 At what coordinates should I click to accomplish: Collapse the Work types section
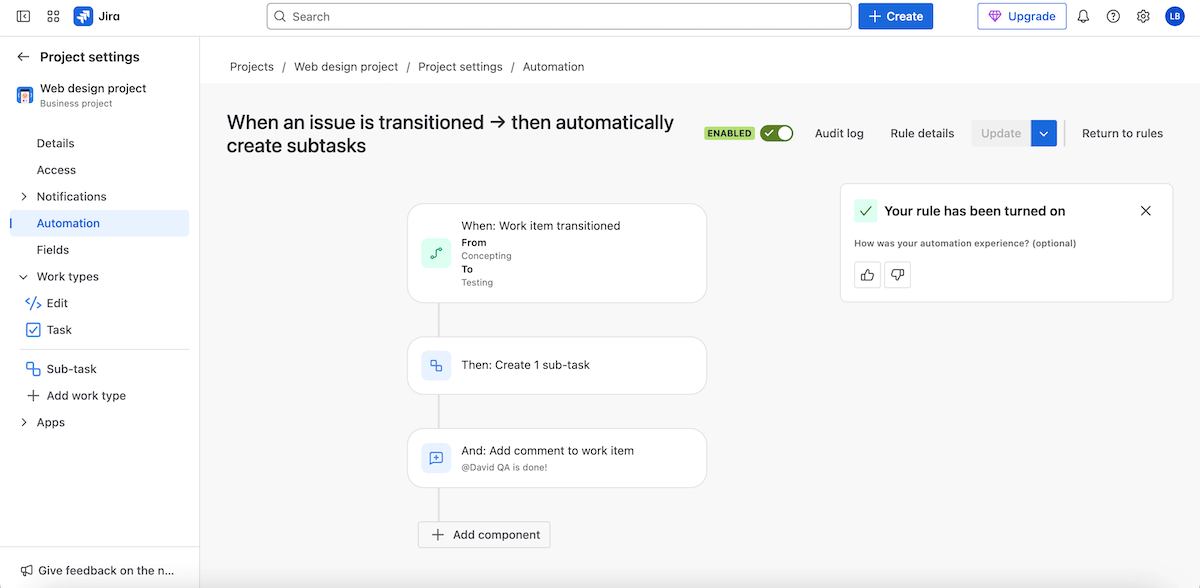pyautogui.click(x=24, y=277)
